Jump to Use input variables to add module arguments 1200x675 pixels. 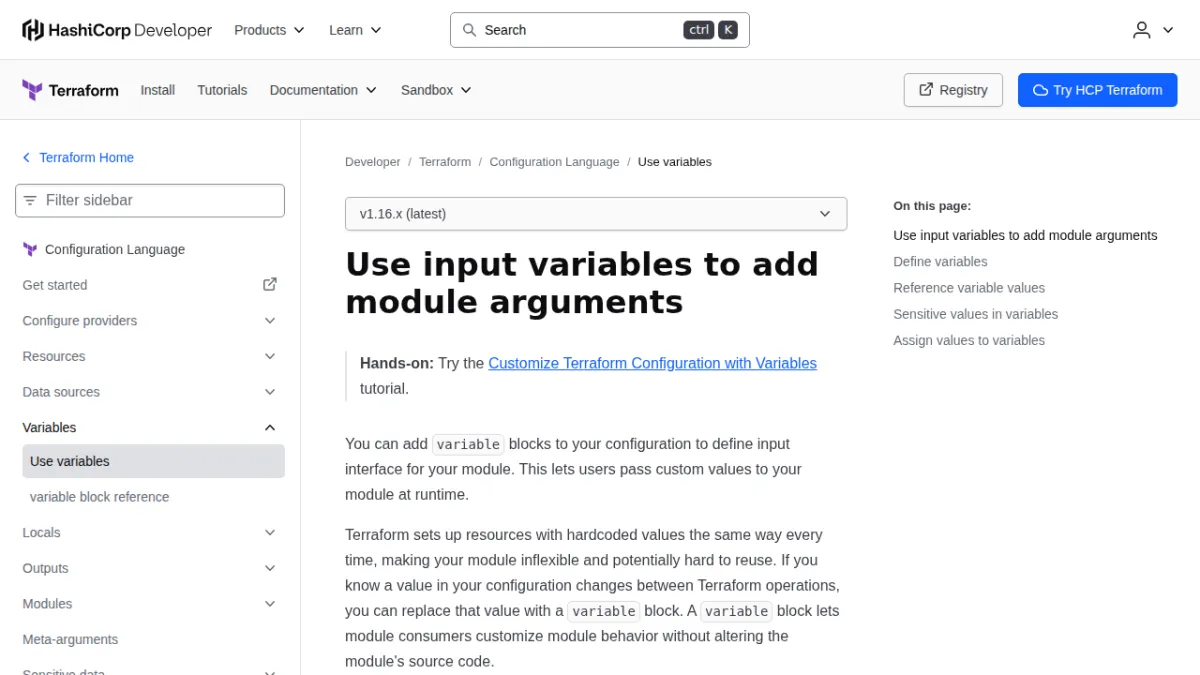(1025, 236)
